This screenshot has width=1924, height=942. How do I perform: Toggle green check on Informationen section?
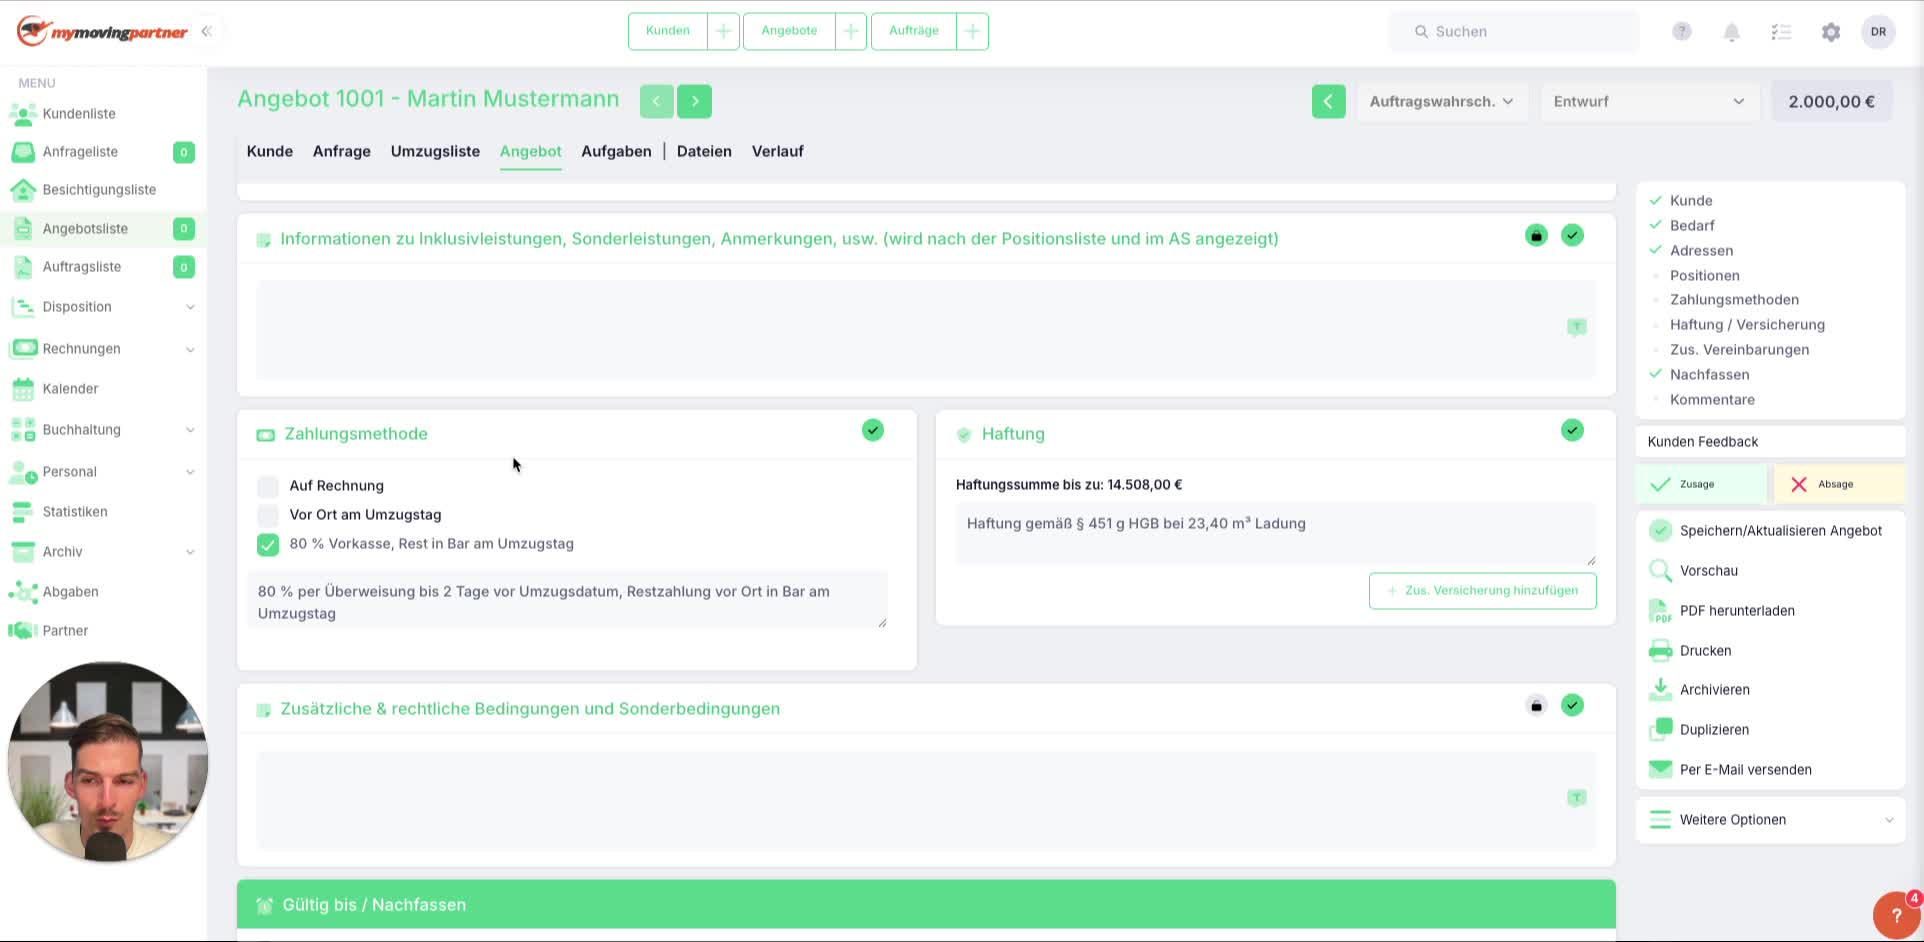coord(1573,236)
